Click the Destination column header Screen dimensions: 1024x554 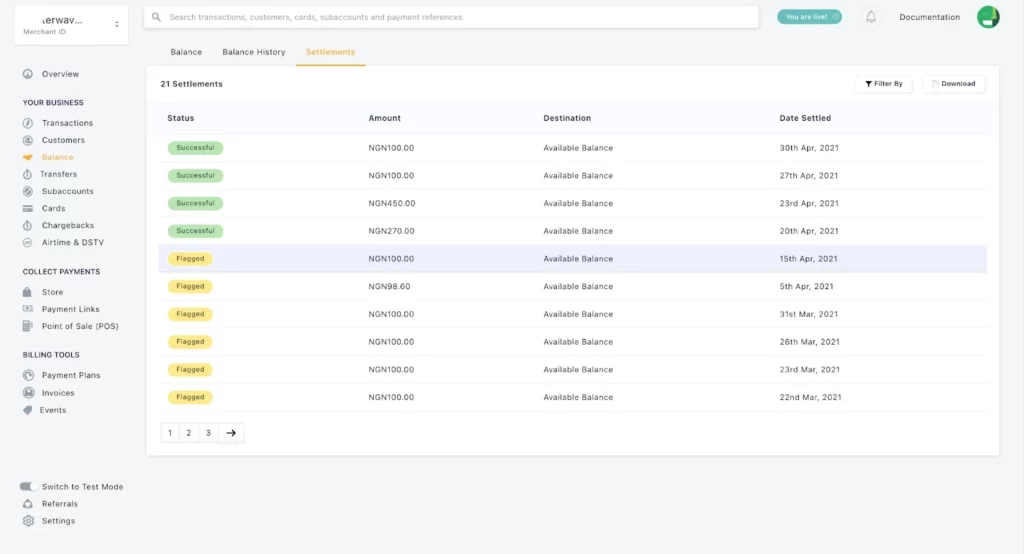tap(567, 118)
